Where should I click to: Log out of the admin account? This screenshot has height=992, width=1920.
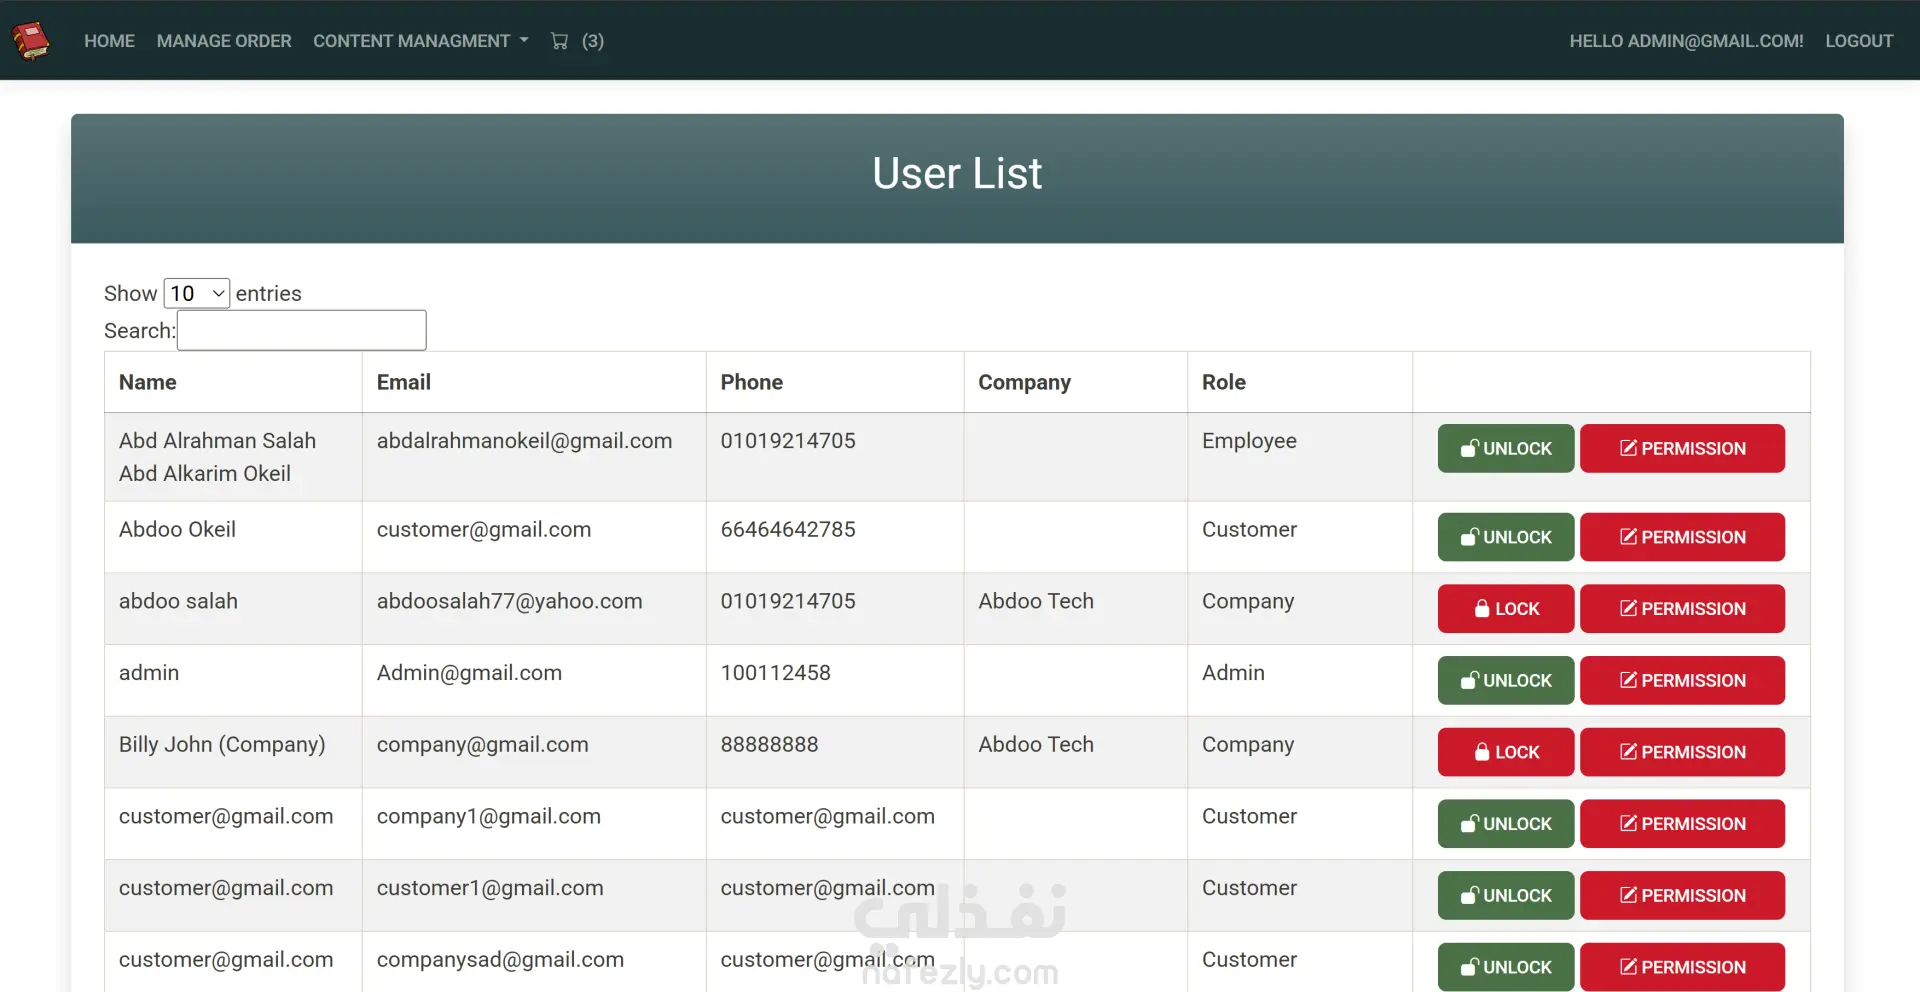[1859, 41]
